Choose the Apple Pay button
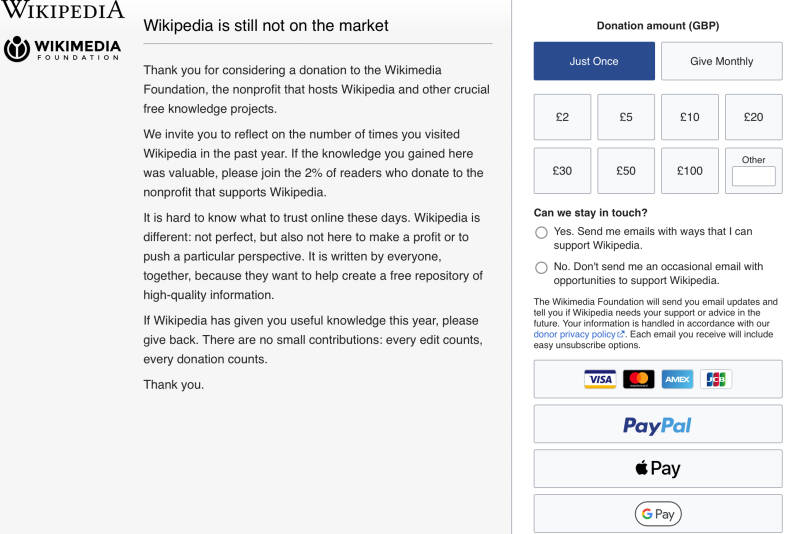800x534 pixels. tap(657, 468)
